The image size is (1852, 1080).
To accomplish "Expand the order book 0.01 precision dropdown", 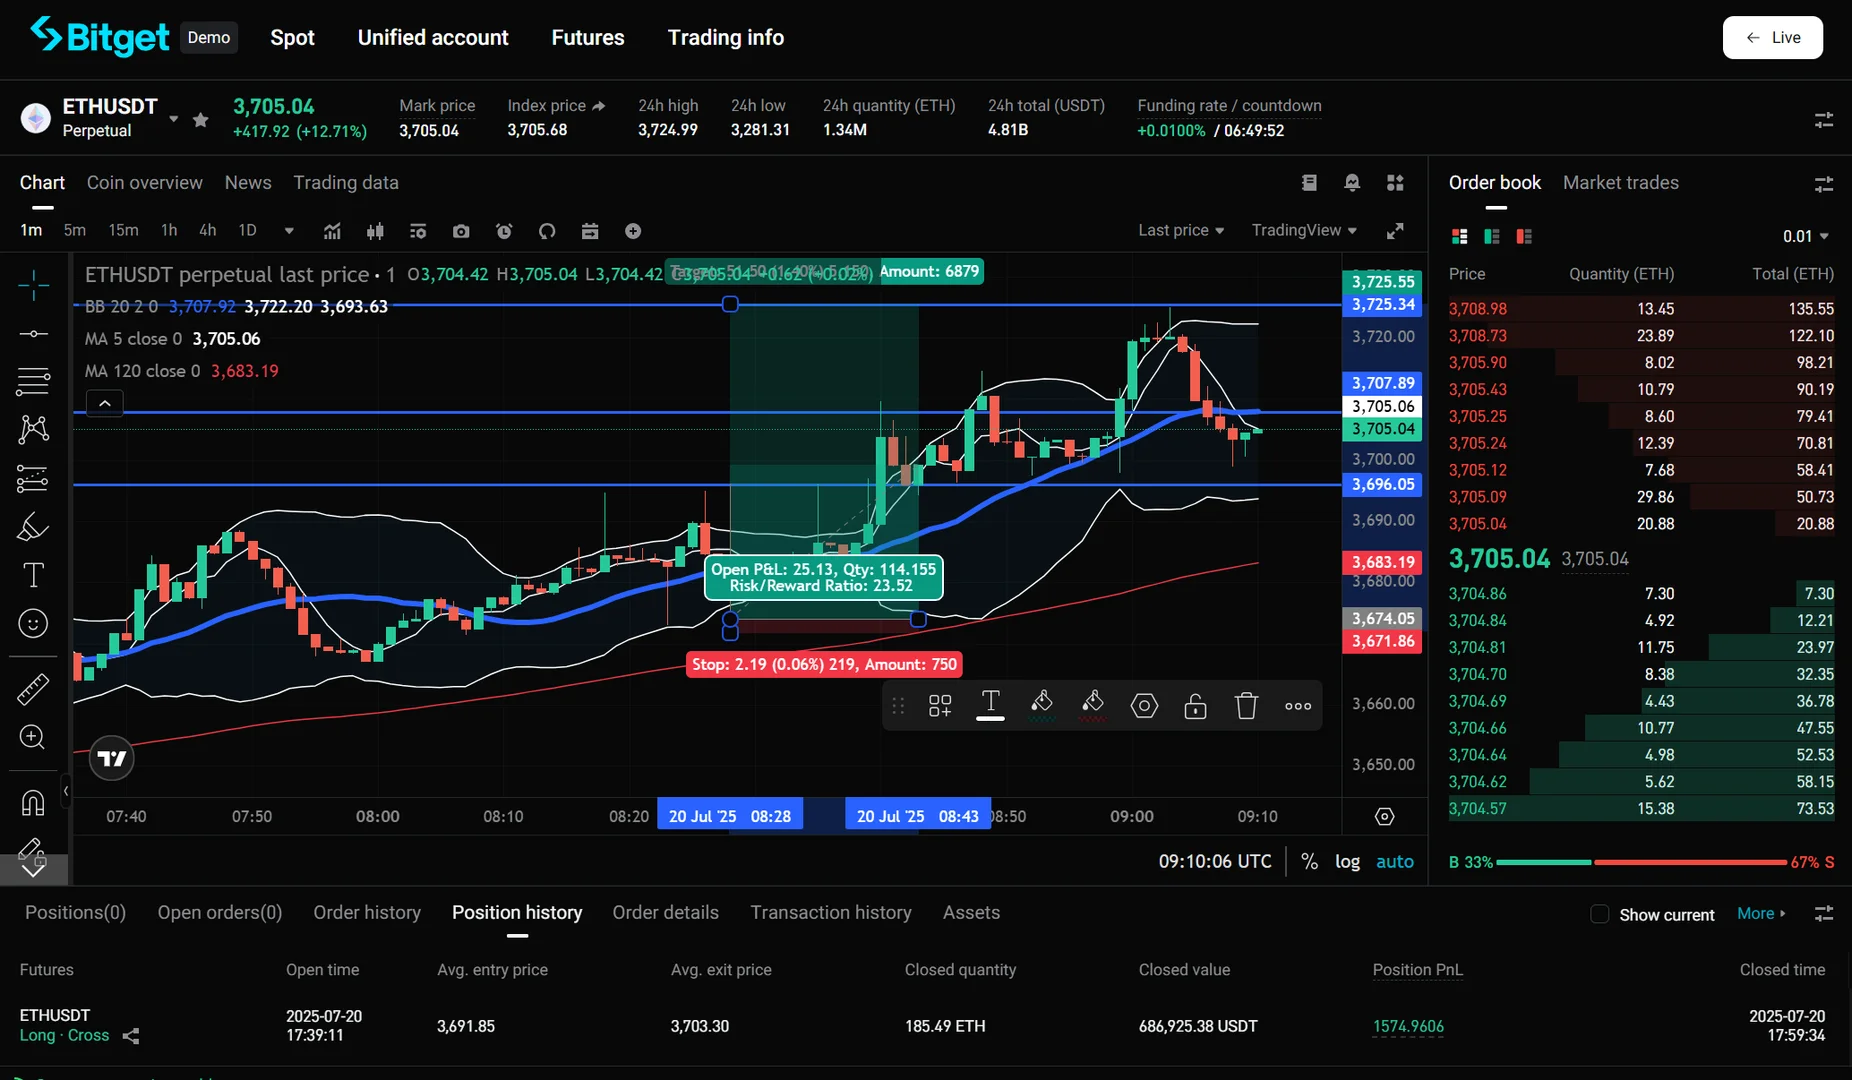I will [1805, 236].
